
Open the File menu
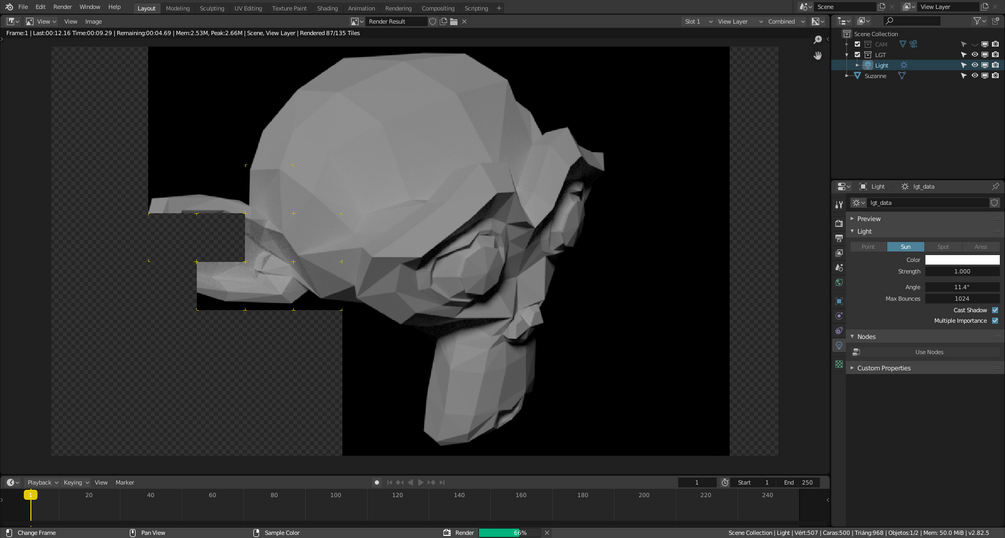pyautogui.click(x=23, y=7)
